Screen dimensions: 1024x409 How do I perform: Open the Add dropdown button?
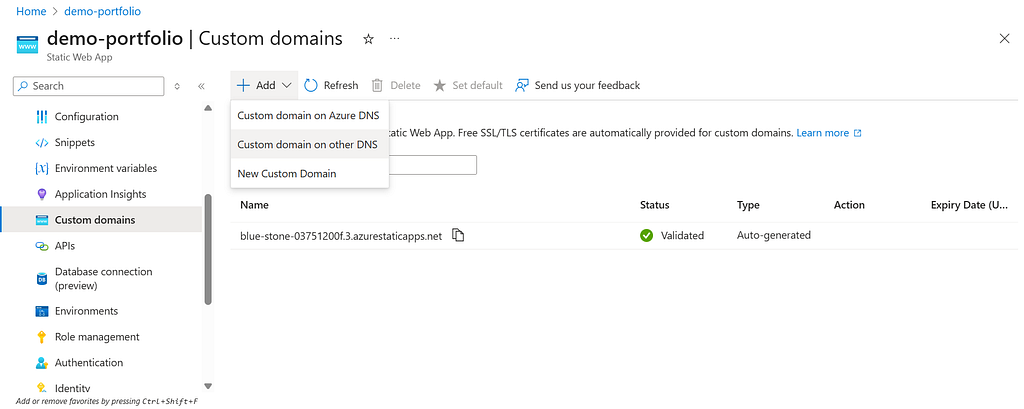[x=264, y=85]
